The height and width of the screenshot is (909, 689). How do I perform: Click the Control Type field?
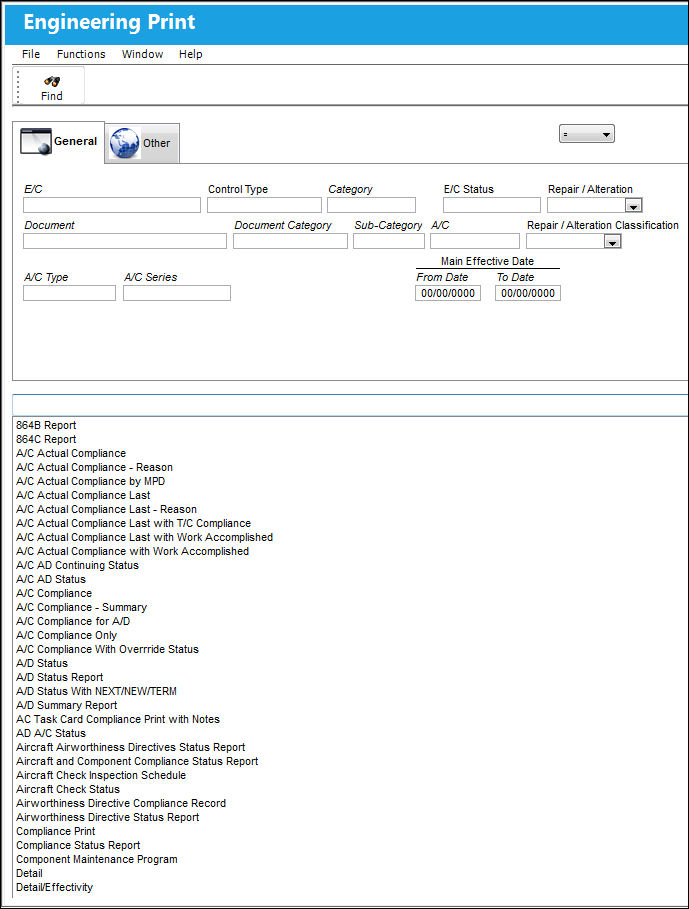click(264, 205)
